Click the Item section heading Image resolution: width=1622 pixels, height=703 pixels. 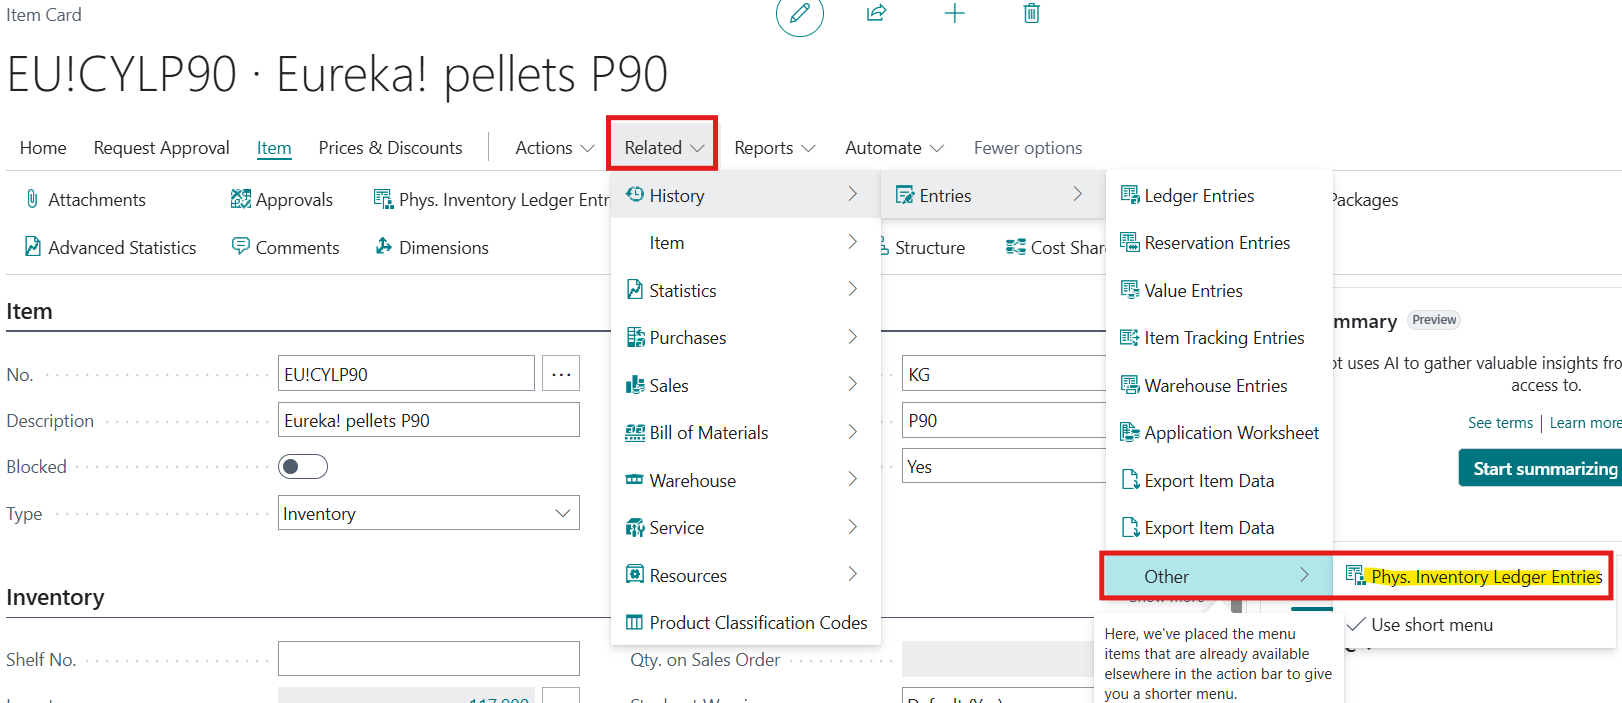tap(29, 311)
